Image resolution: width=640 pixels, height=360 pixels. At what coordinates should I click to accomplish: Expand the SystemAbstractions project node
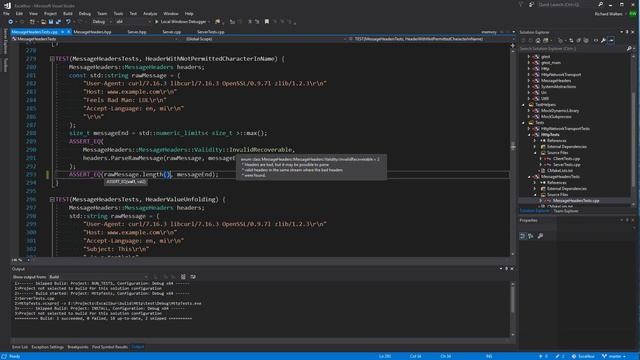[529, 87]
